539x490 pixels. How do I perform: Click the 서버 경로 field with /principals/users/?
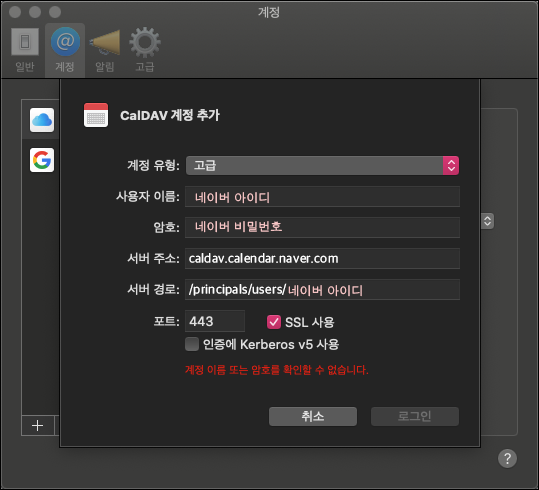click(322, 290)
